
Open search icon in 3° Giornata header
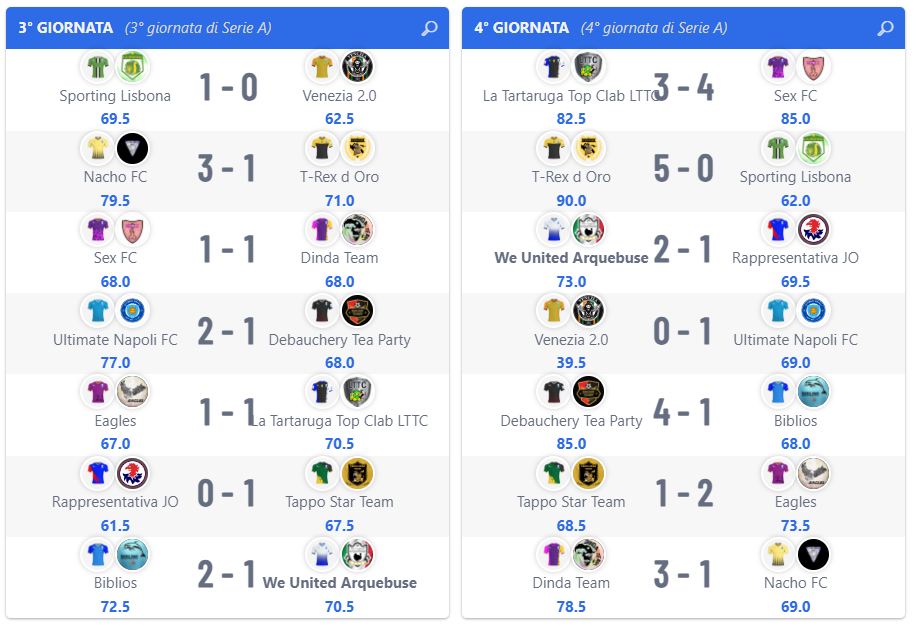[429, 28]
